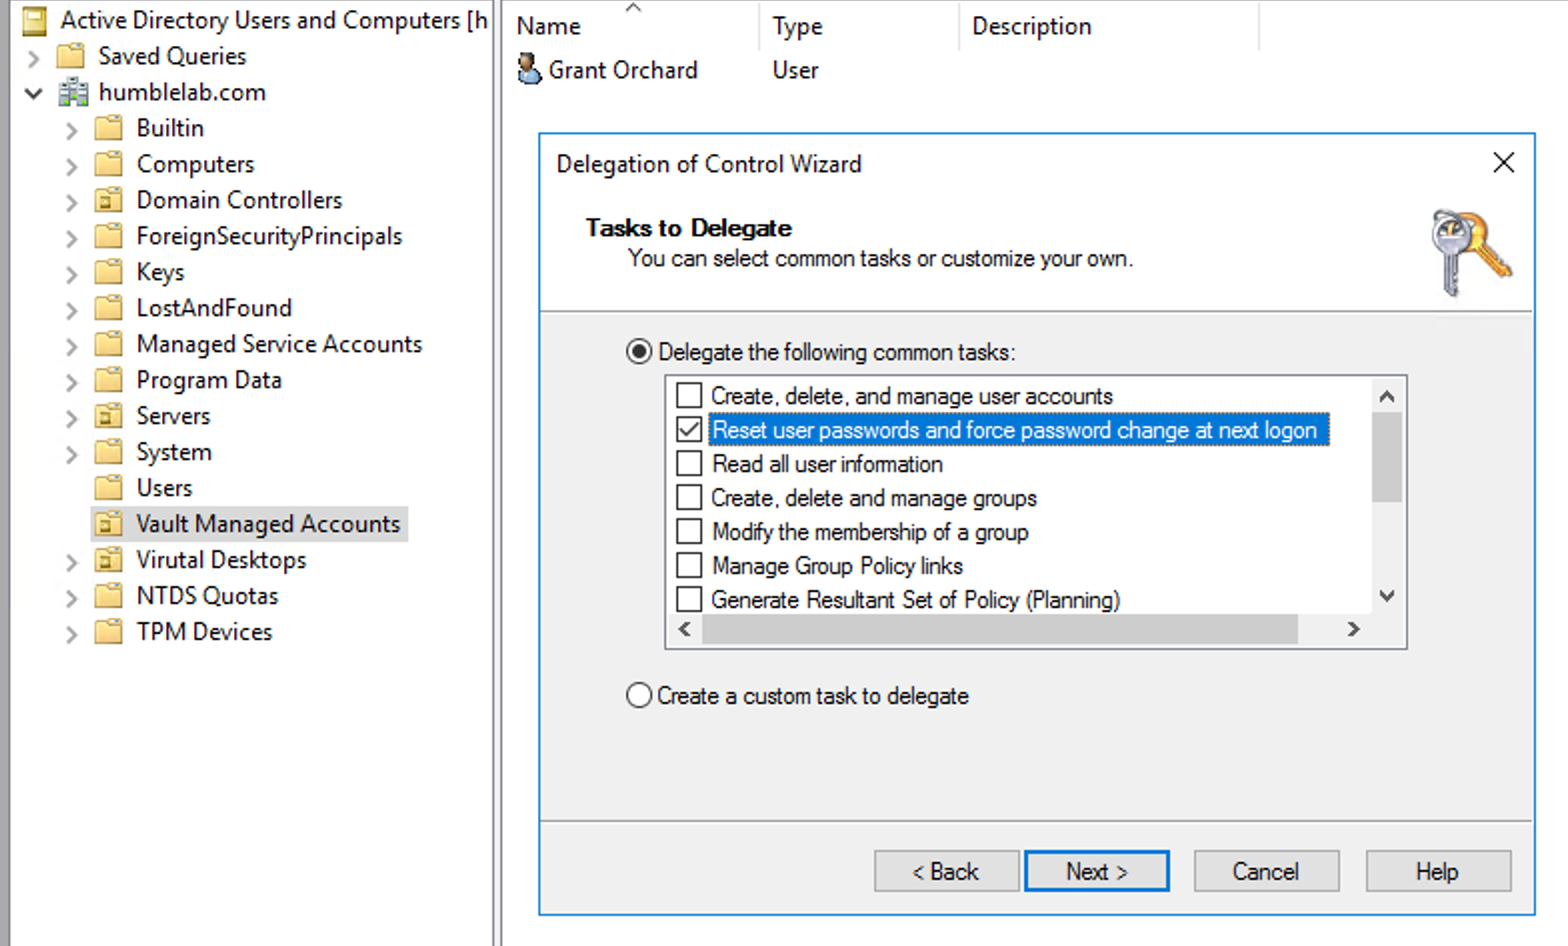Select the Users container label in tree
This screenshot has width=1568, height=946.
pyautogui.click(x=164, y=488)
